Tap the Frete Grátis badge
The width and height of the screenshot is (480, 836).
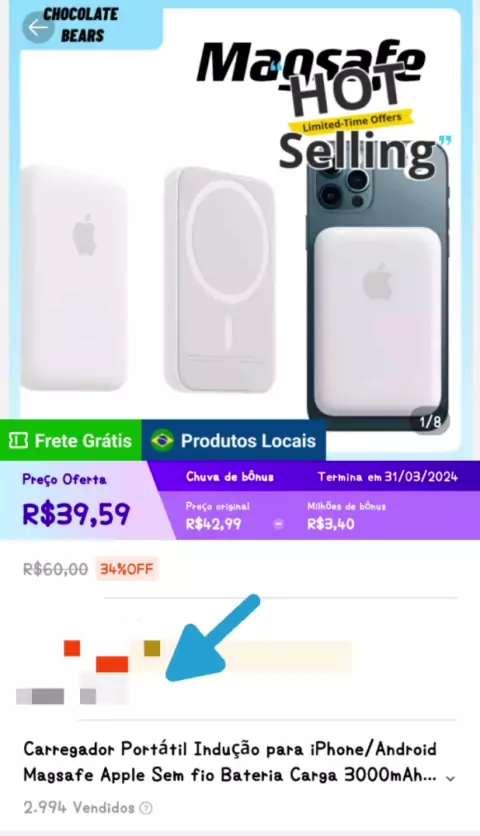(x=70, y=440)
